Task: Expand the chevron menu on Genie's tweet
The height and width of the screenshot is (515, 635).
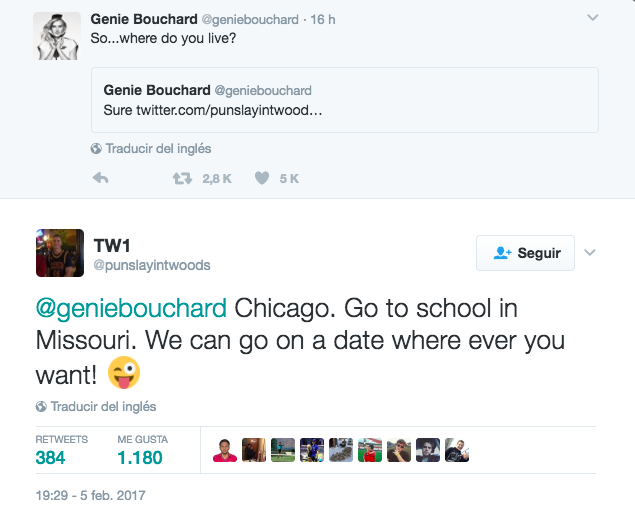Action: point(592,18)
